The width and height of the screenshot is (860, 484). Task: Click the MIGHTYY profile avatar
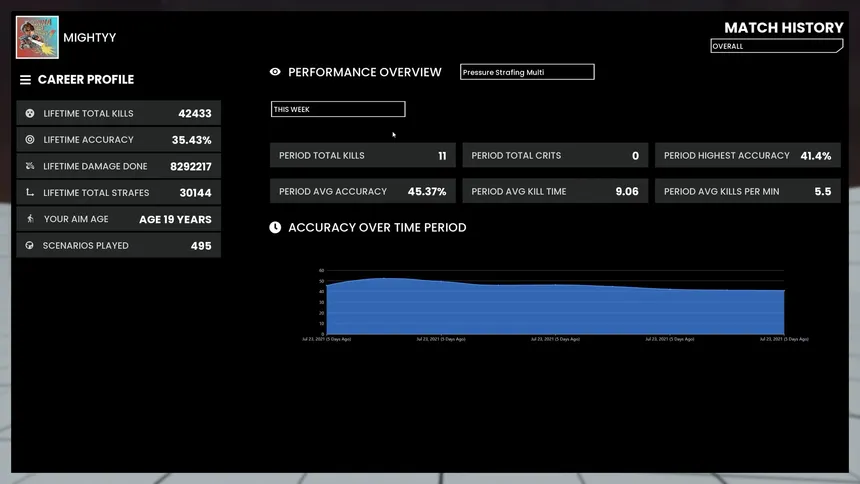tap(37, 37)
